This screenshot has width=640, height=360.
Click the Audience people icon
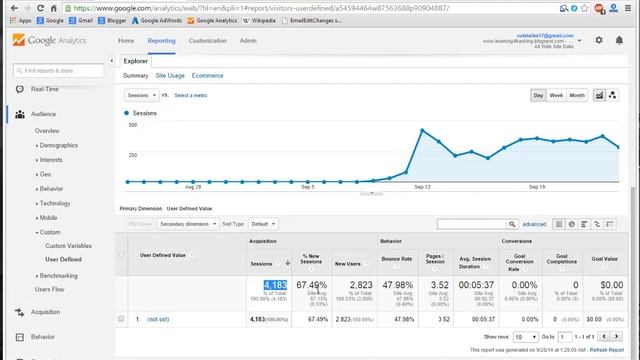point(20,114)
